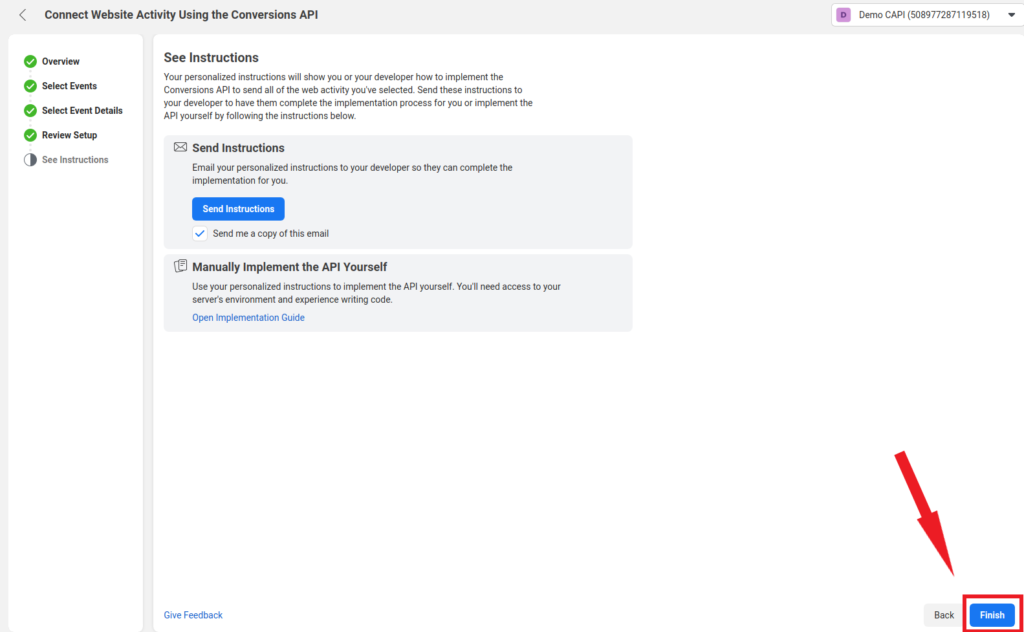
Task: Click the back arrow icon at top left
Action: 23,14
